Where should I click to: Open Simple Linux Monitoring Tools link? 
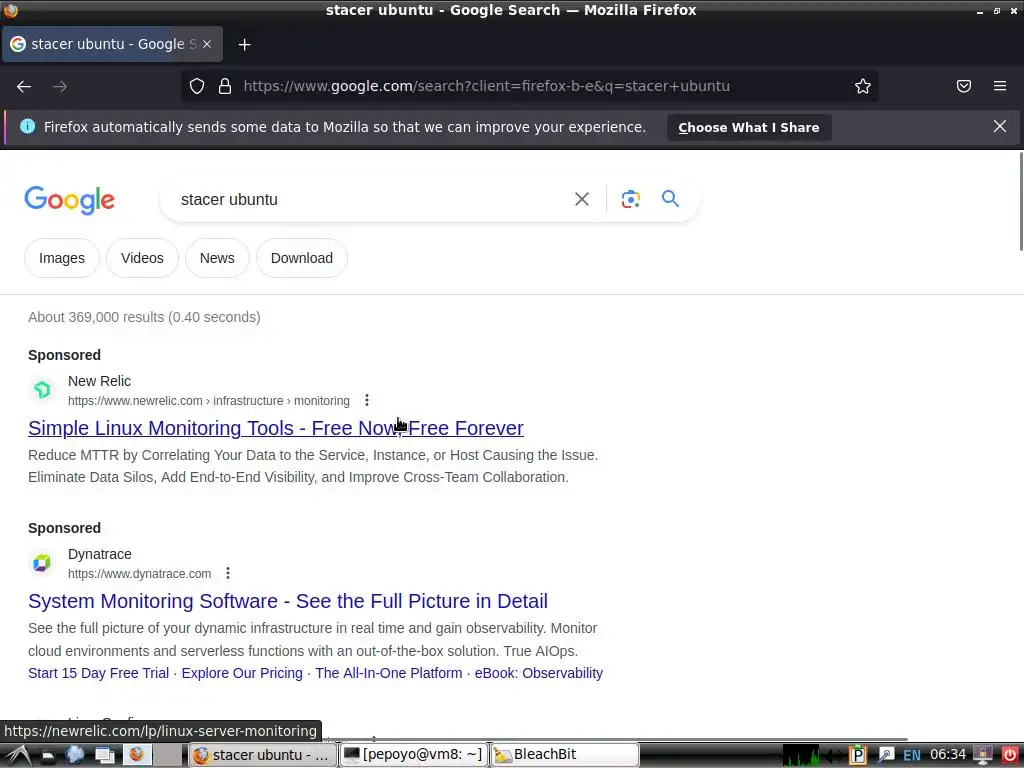pyautogui.click(x=276, y=428)
